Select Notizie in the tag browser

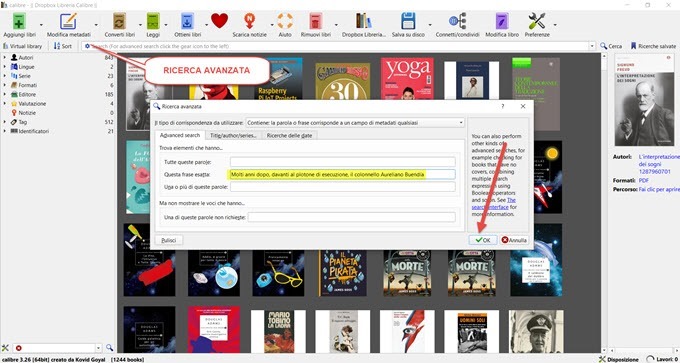(x=27, y=113)
